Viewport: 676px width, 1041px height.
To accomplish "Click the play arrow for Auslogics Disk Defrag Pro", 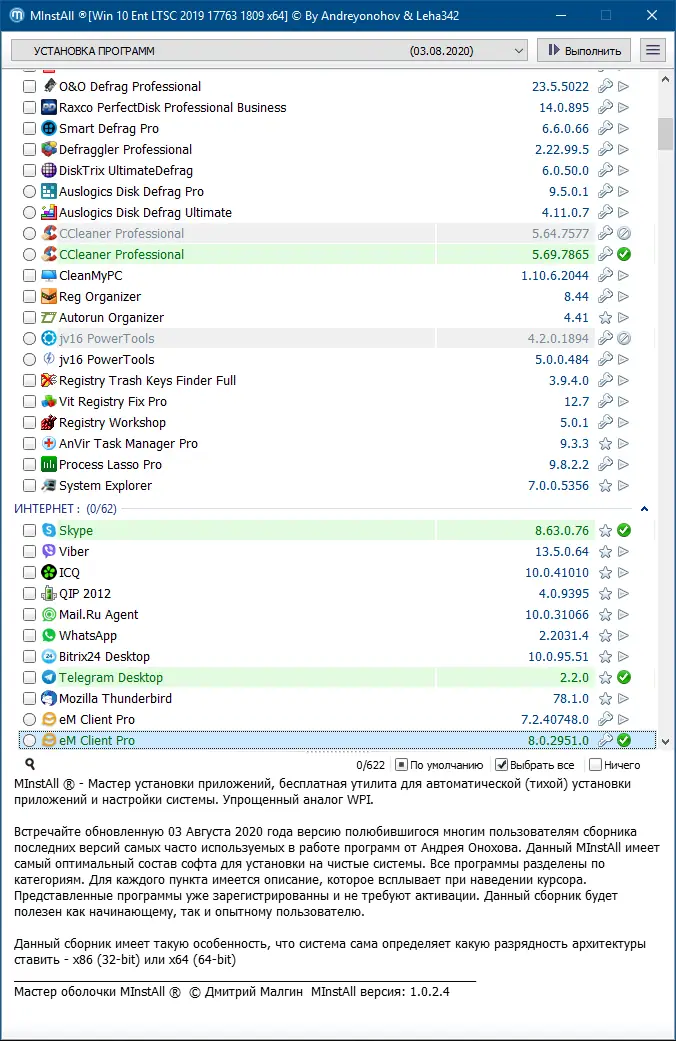I will pos(624,192).
